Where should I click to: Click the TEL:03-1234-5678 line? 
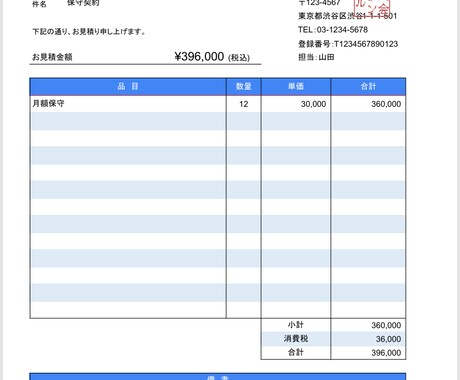(333, 30)
